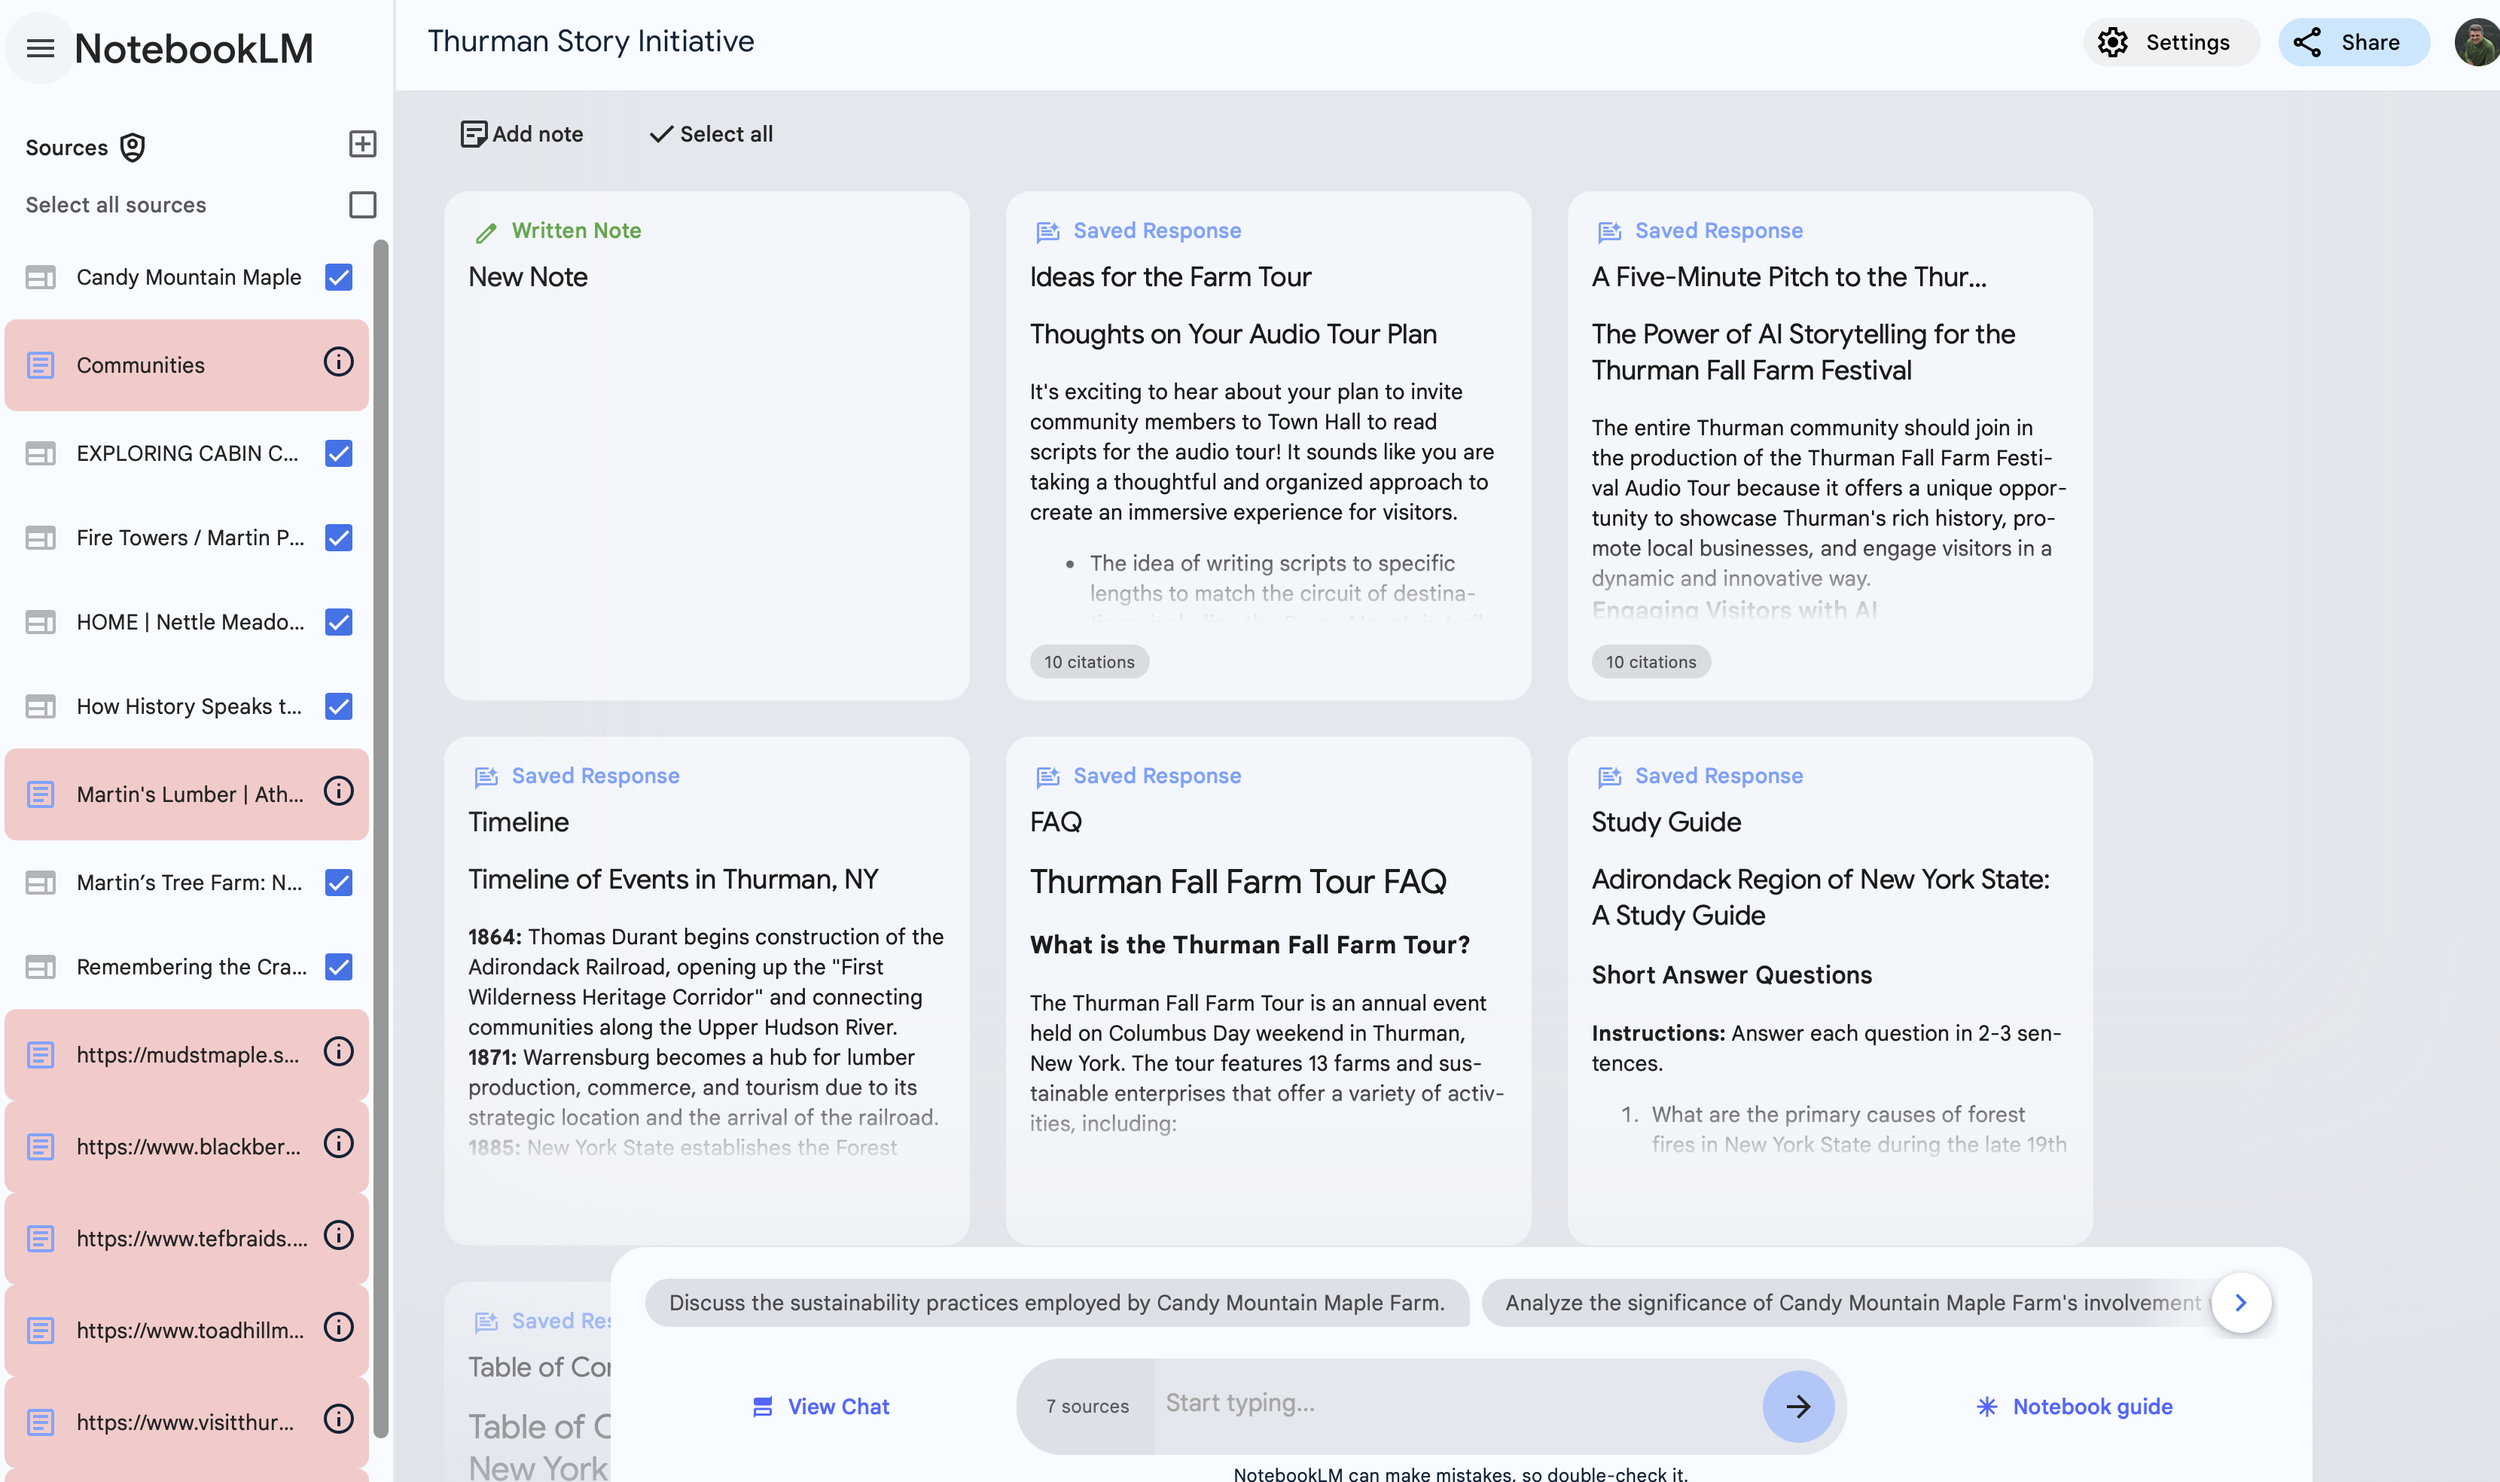Open info icon for tefbraids source

pos(339,1236)
